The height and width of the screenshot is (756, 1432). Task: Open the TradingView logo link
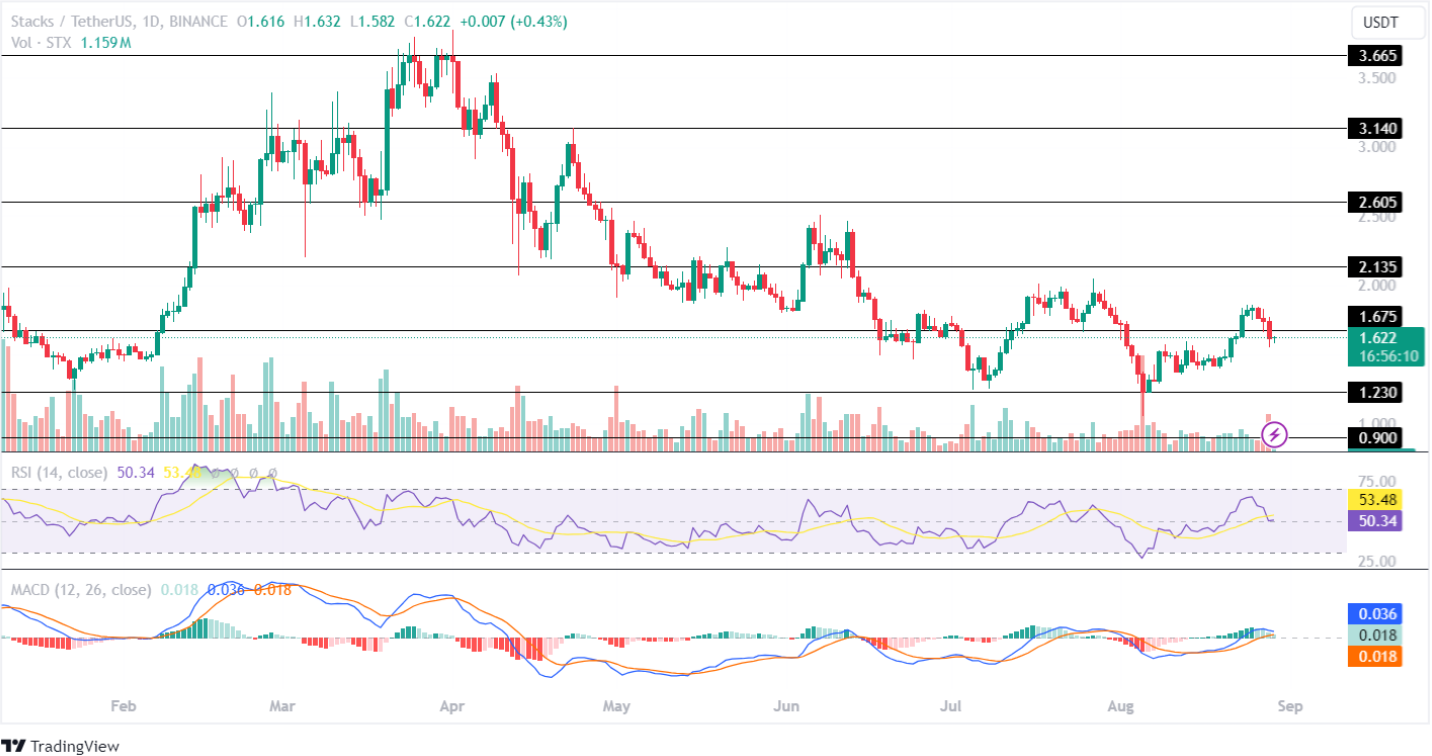(62, 746)
